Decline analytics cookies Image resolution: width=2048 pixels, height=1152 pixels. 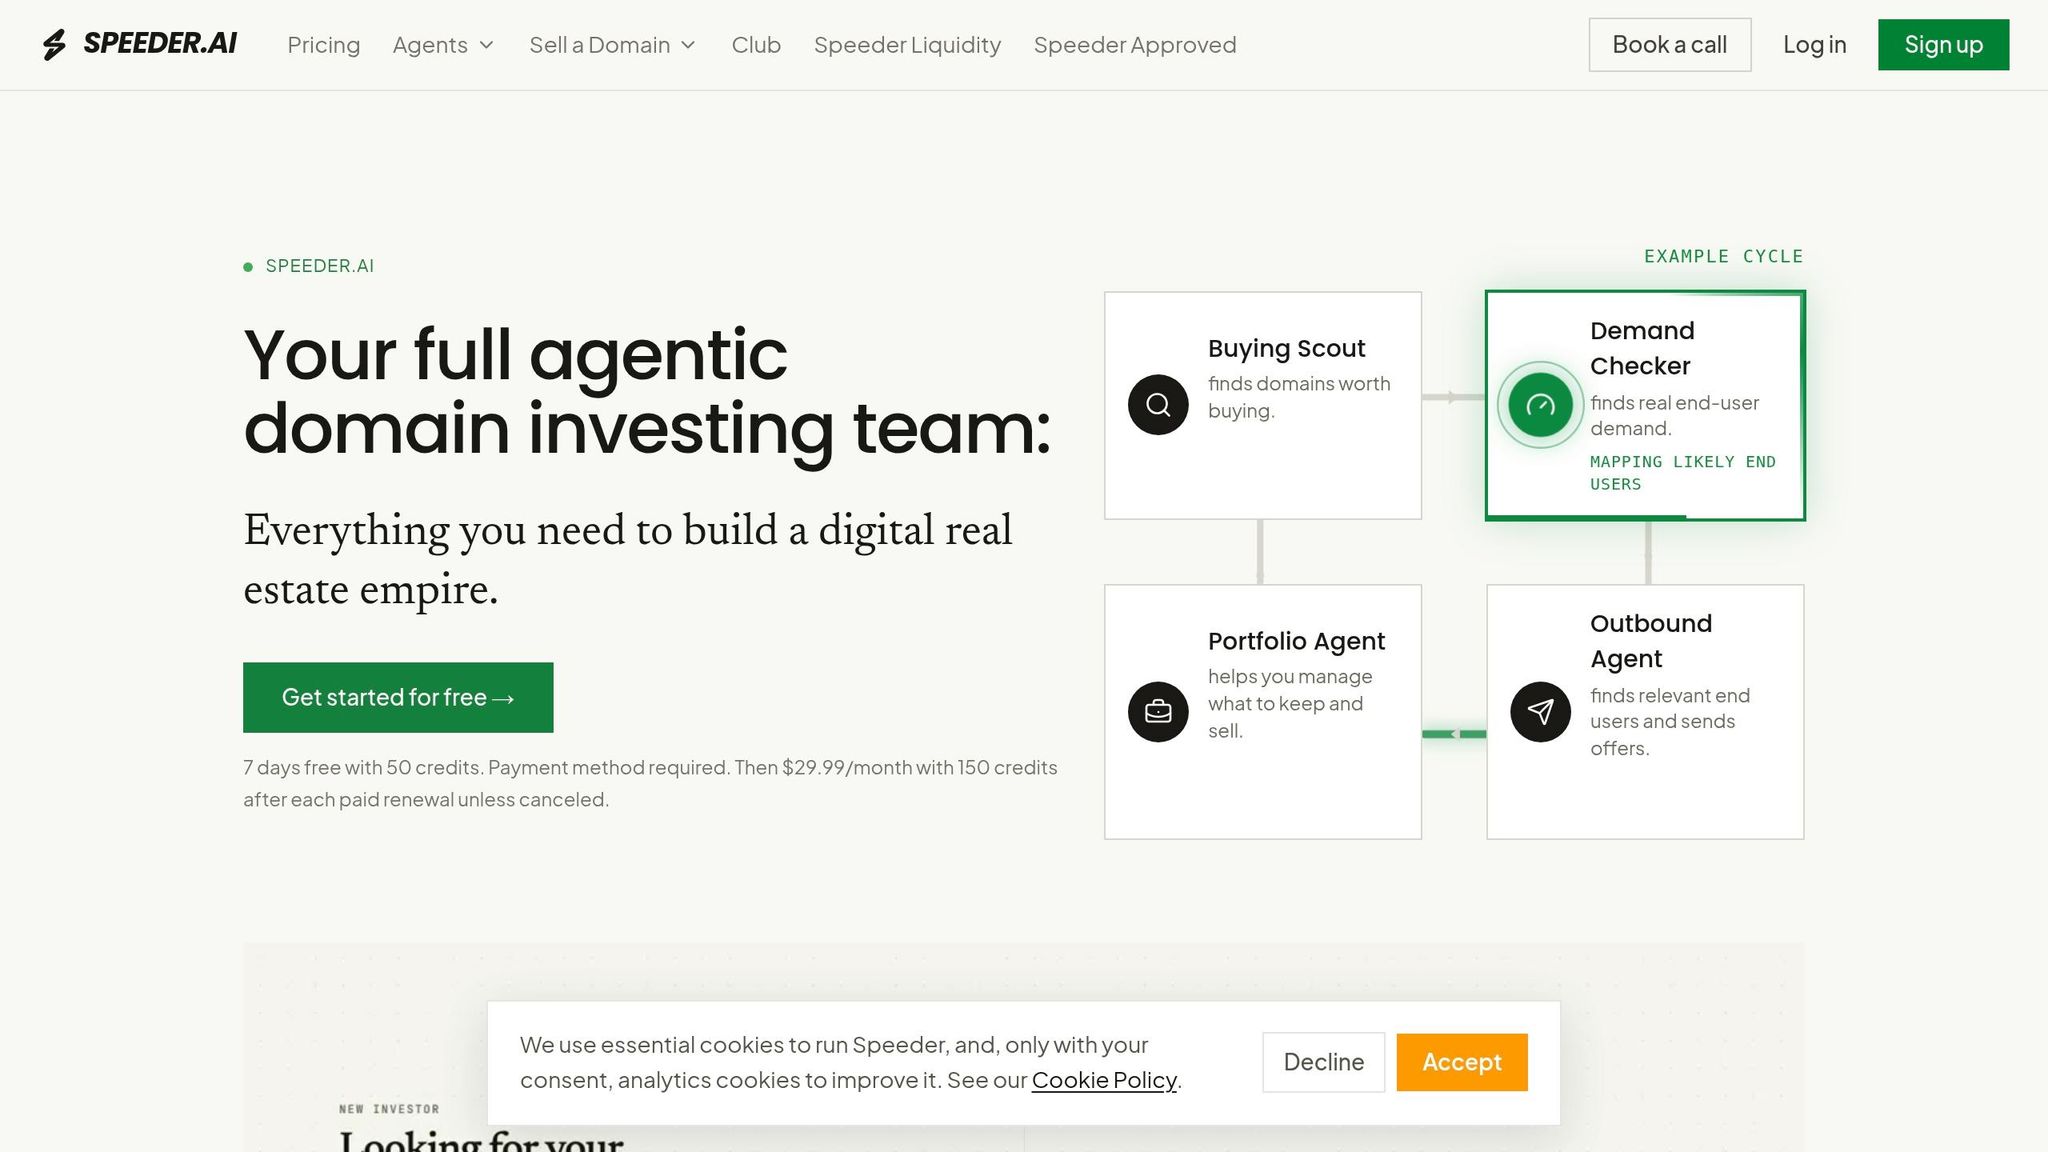(1323, 1062)
